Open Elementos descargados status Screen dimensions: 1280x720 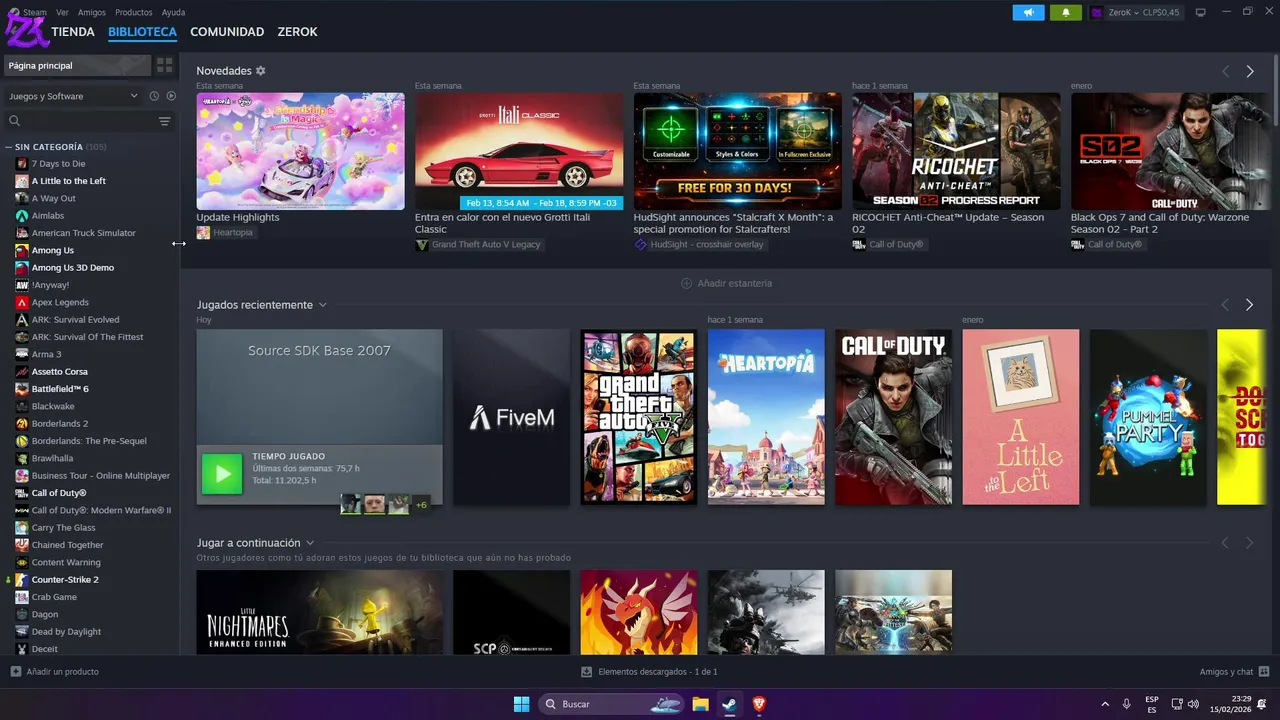click(x=650, y=672)
